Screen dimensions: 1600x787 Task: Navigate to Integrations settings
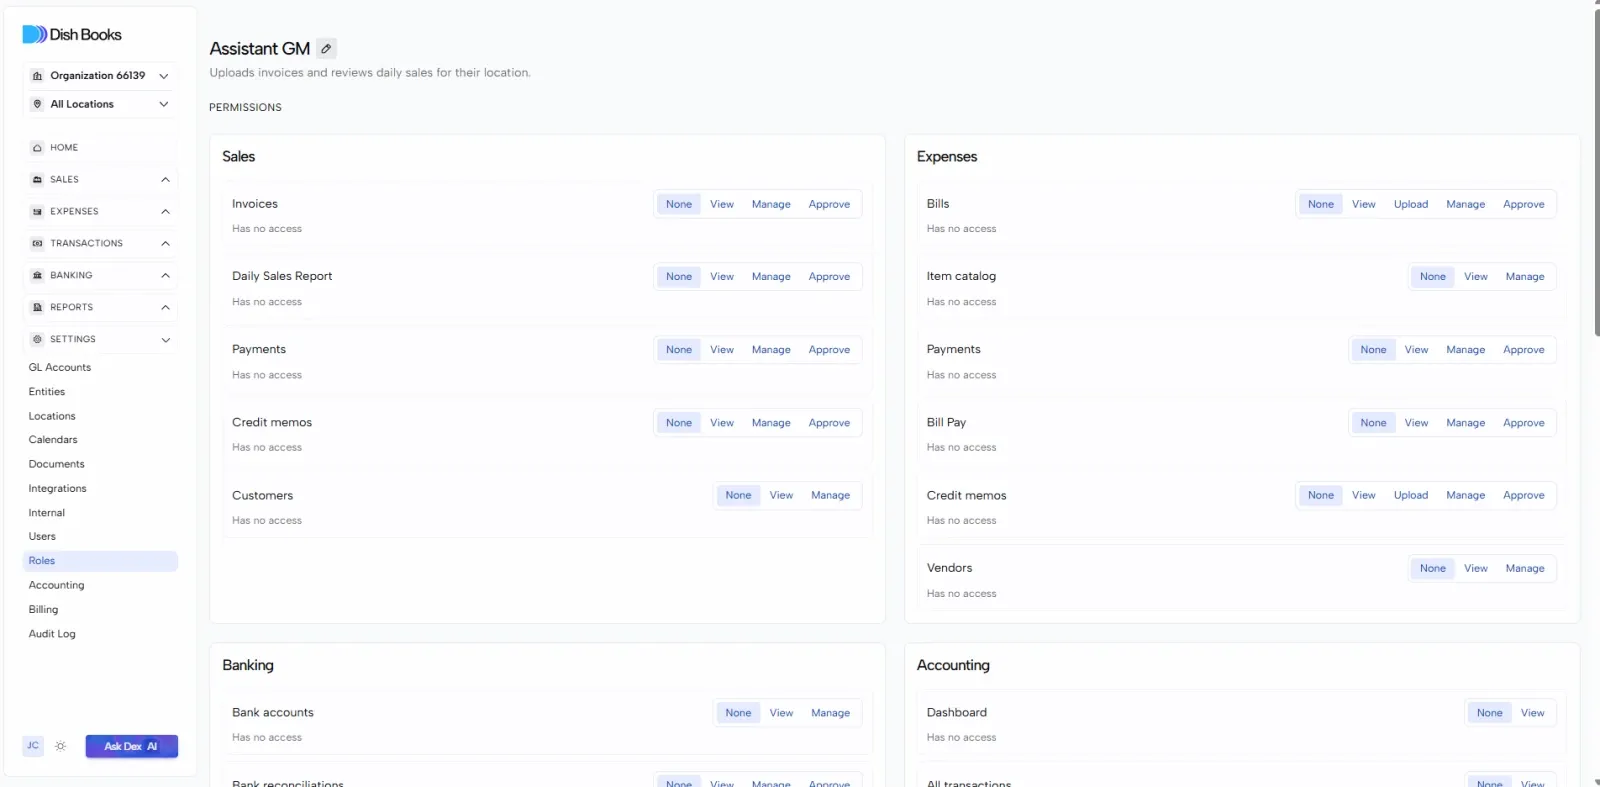(x=57, y=489)
